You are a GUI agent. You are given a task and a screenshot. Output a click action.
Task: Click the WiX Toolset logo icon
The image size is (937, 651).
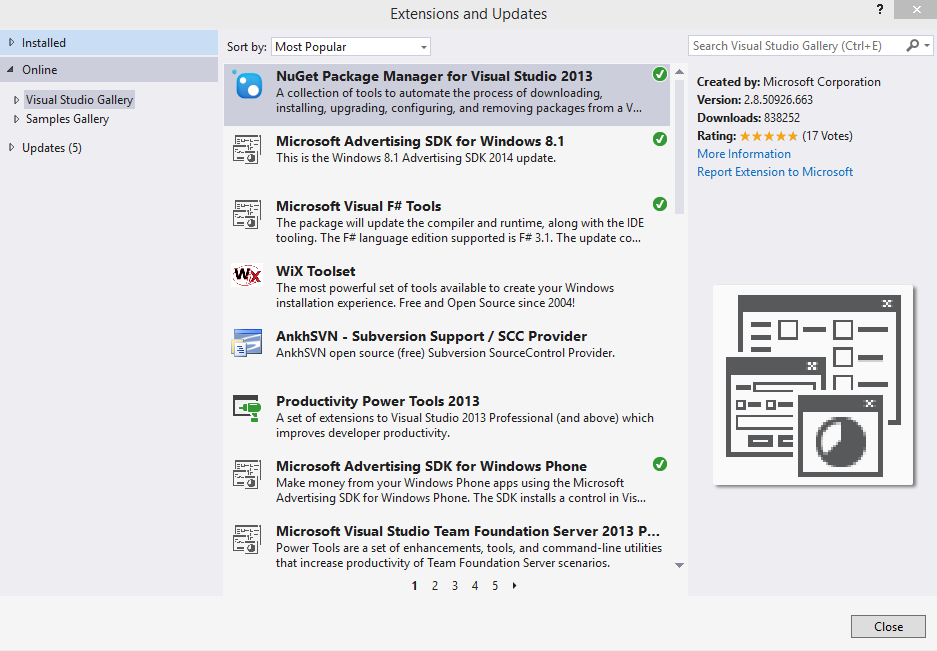[247, 275]
